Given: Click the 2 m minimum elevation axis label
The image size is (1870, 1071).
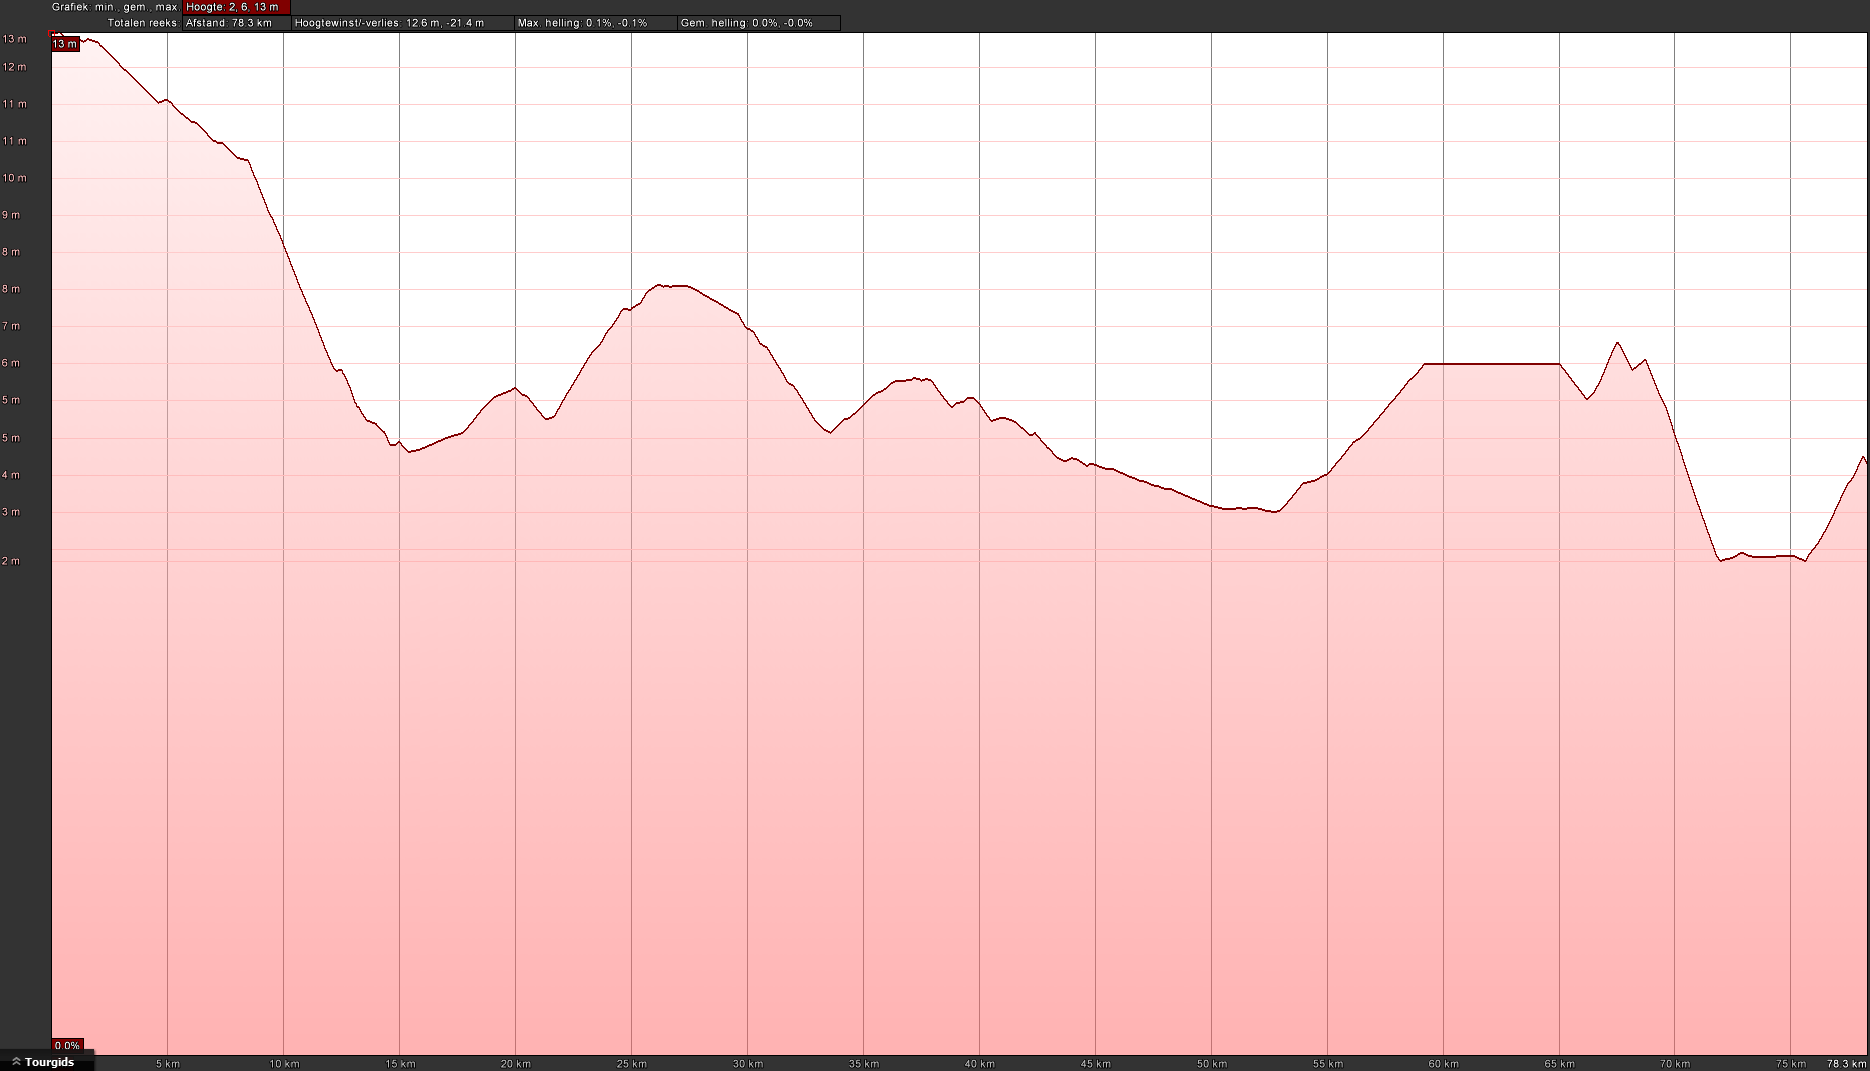Looking at the screenshot, I should [x=12, y=561].
